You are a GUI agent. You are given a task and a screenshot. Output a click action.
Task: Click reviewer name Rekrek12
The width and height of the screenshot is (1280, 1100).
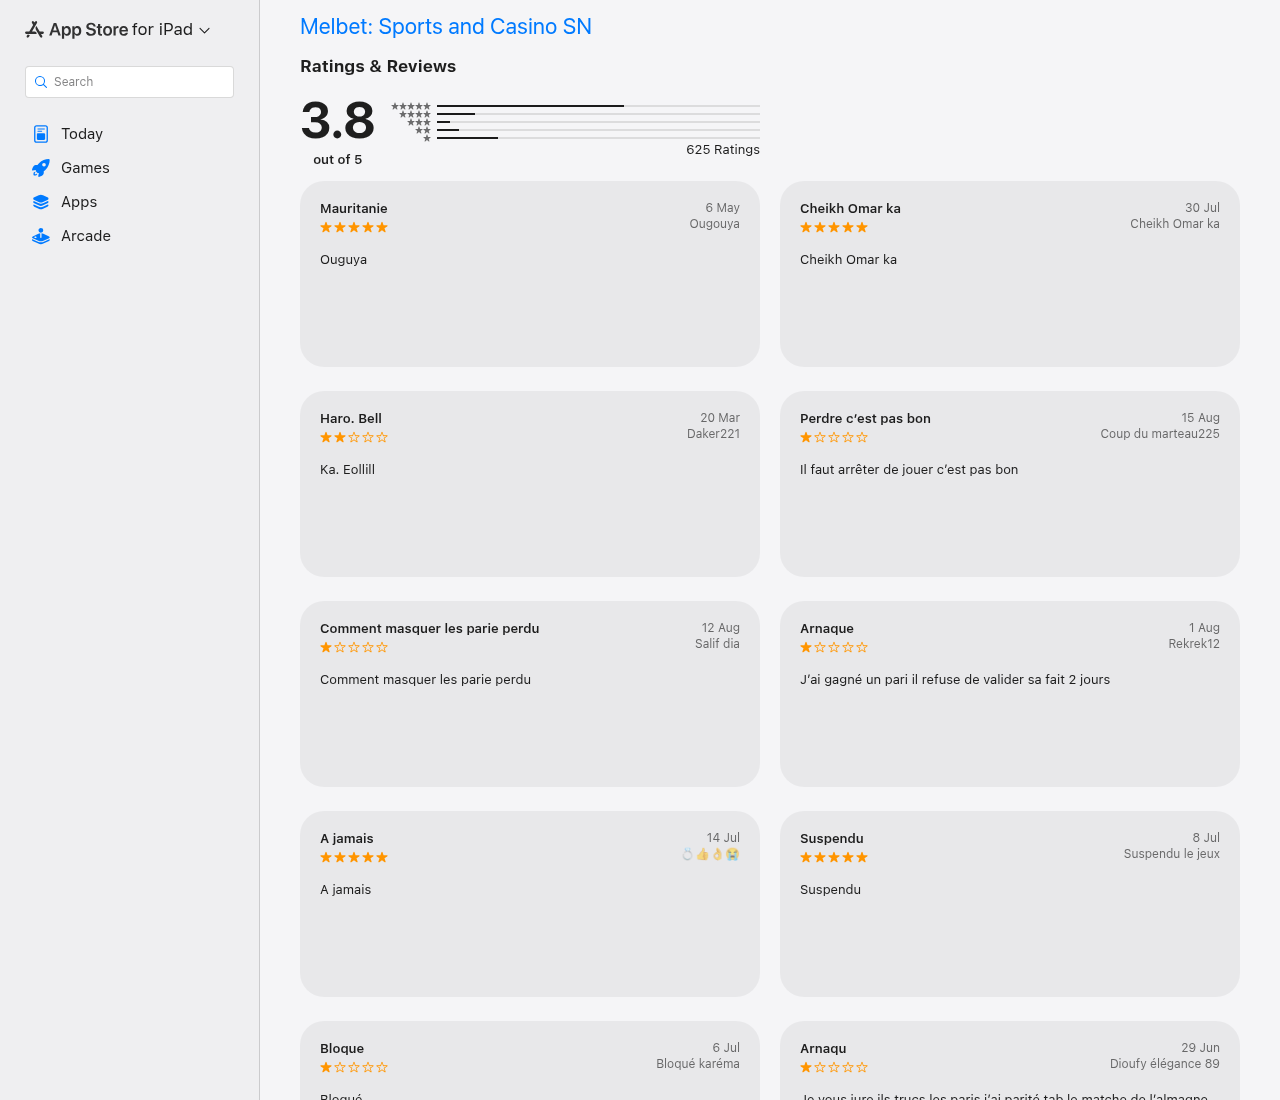[x=1194, y=644]
